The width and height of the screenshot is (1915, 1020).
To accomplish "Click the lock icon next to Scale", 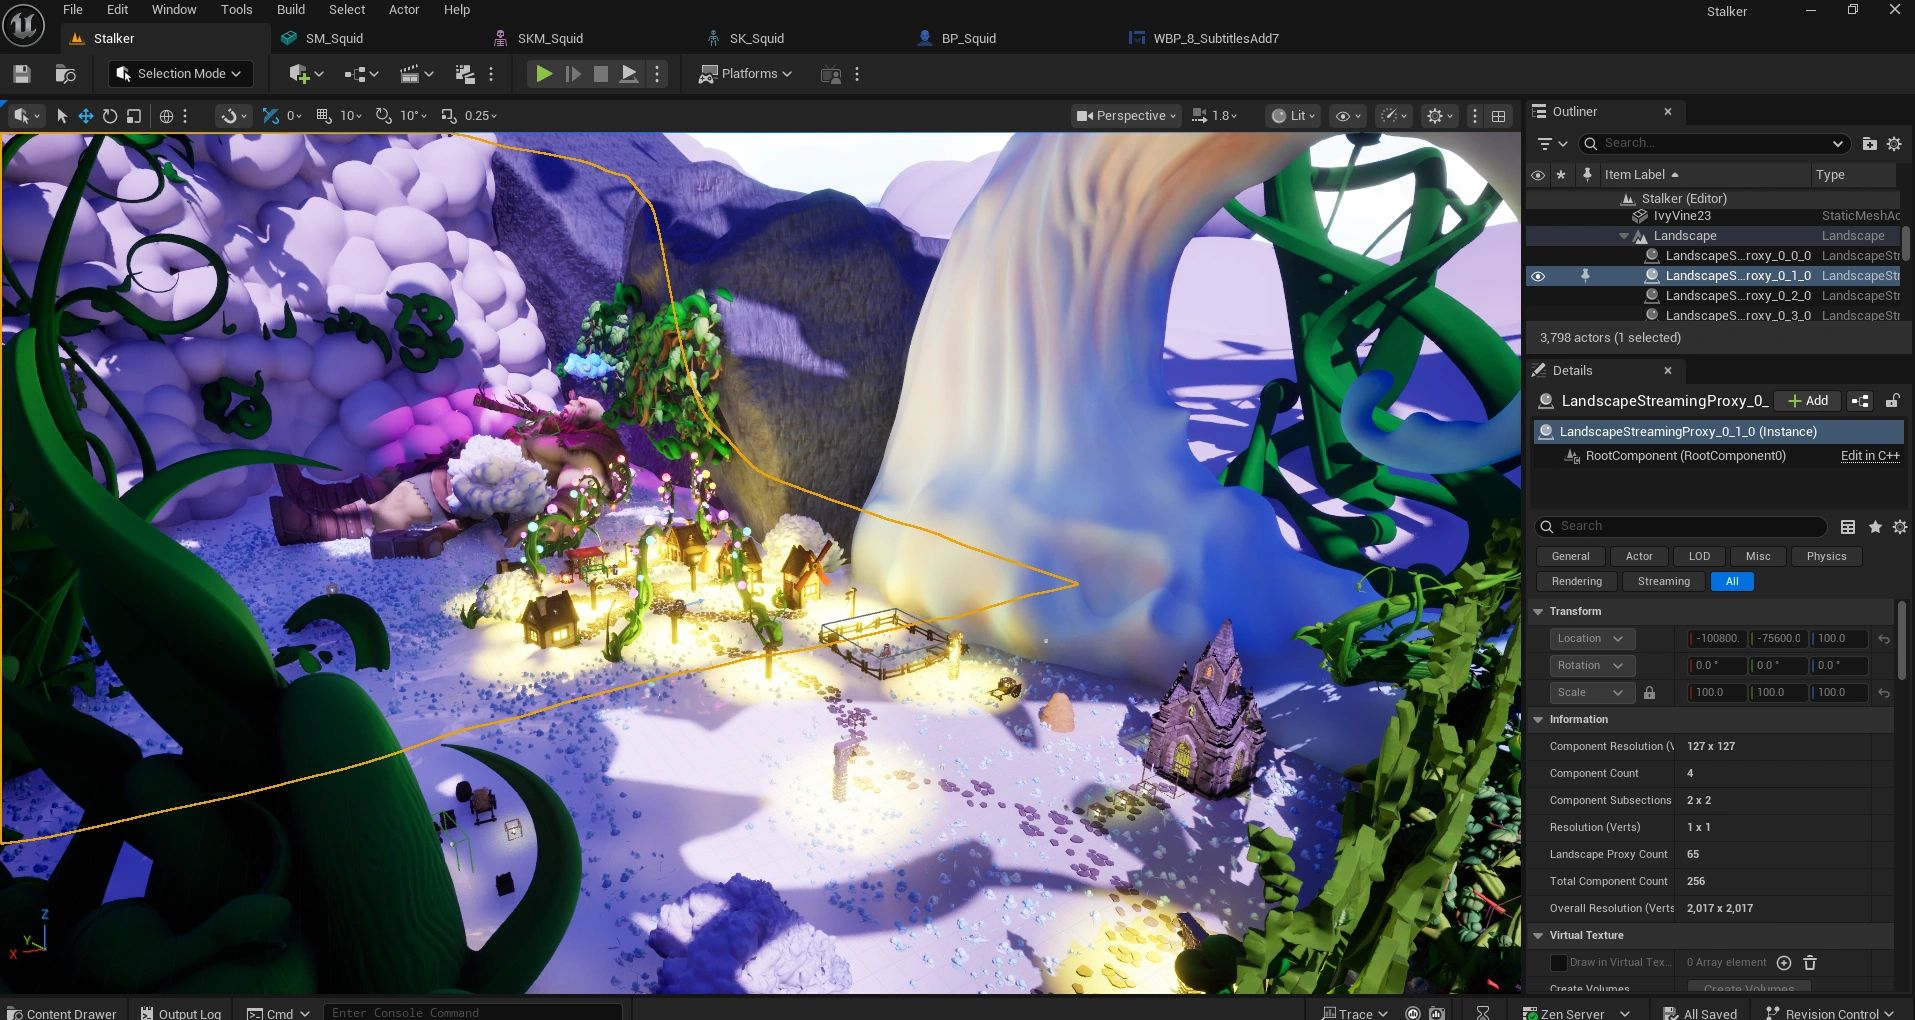I will point(1649,692).
